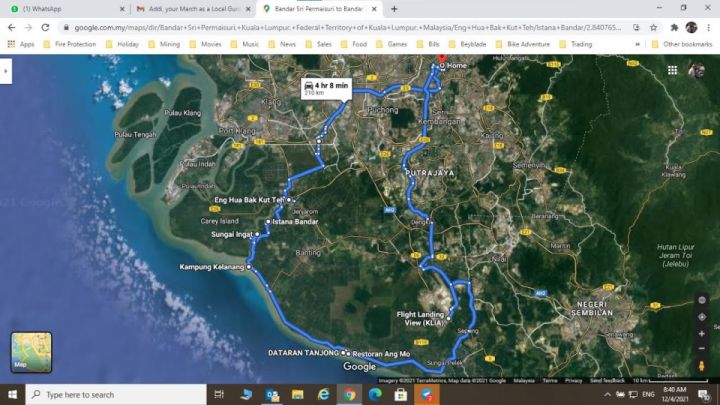Close the WhatsApp tab
Screen dimensions: 720x405
[122, 9]
